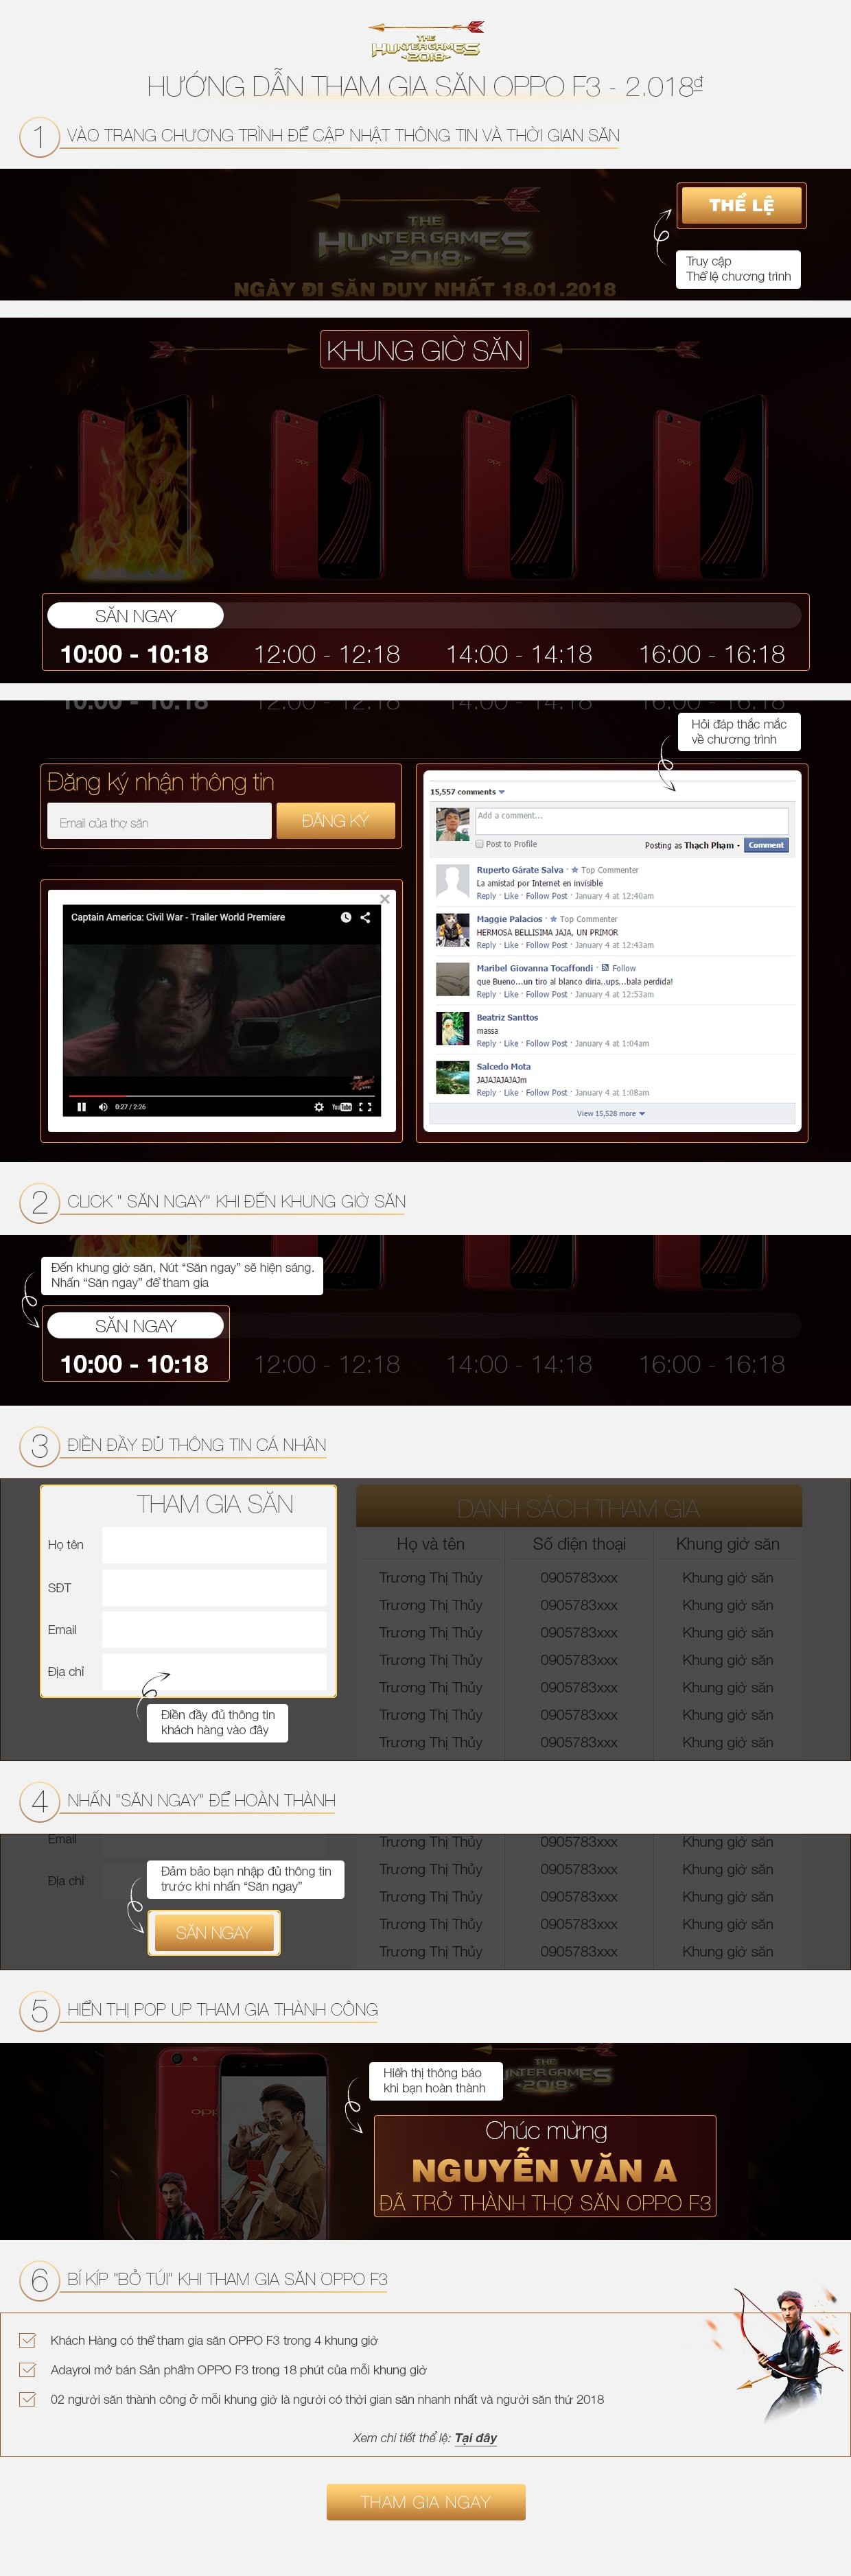Toggle checkbox for 'Adayroi mở bán Sản phẩm' tip

click(x=28, y=2369)
